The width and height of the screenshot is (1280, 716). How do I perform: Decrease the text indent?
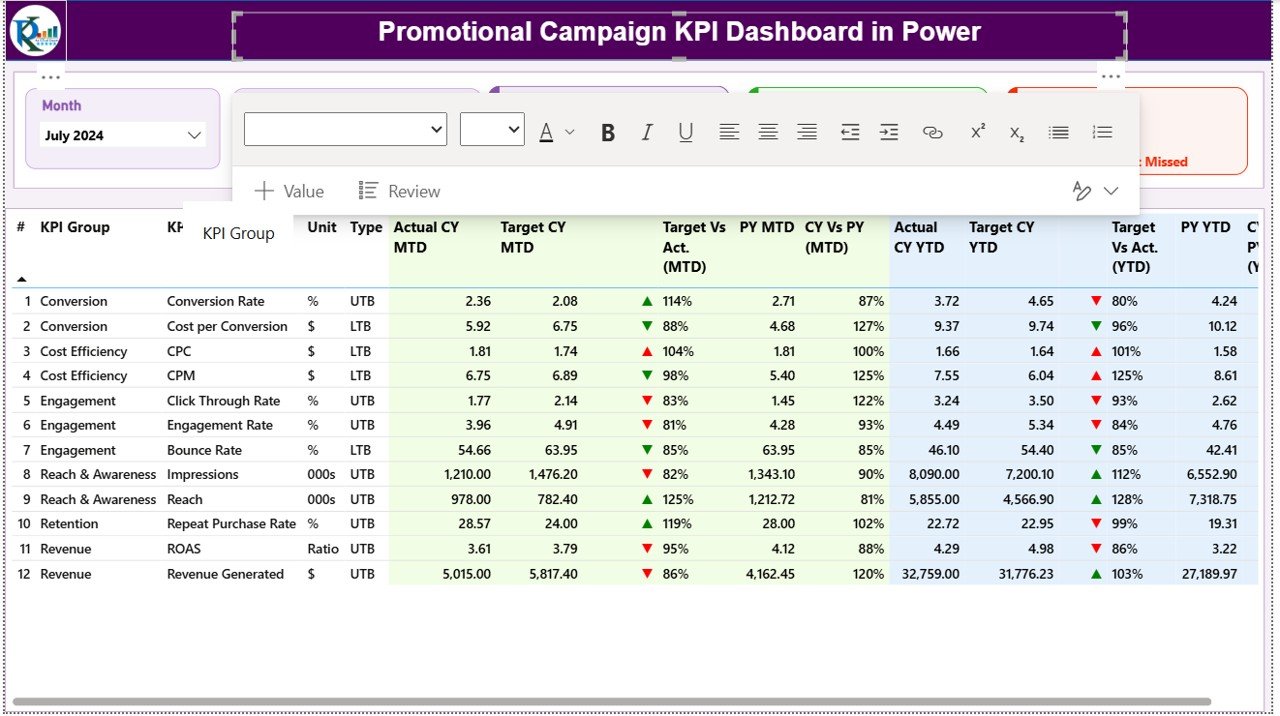coord(850,131)
